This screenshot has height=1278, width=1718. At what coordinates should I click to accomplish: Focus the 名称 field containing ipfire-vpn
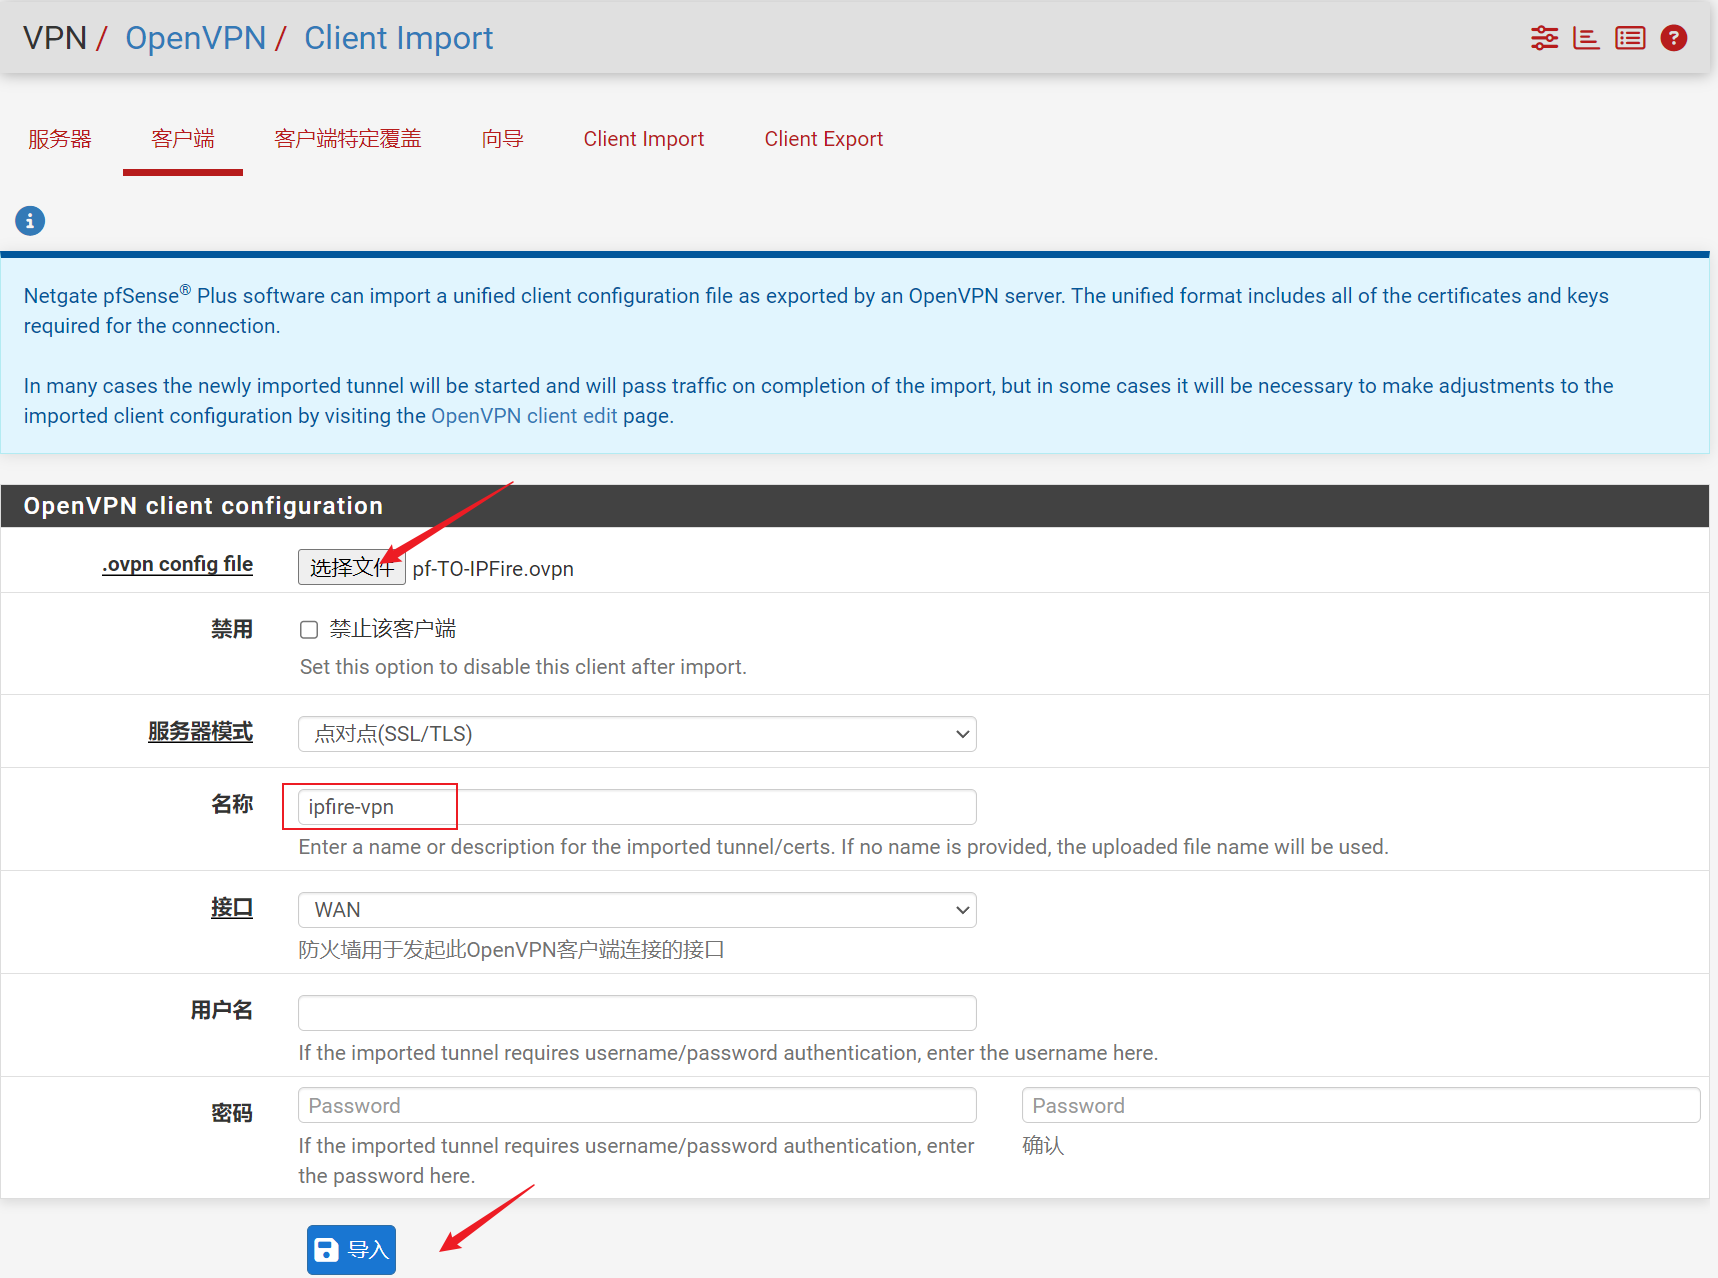pos(637,807)
